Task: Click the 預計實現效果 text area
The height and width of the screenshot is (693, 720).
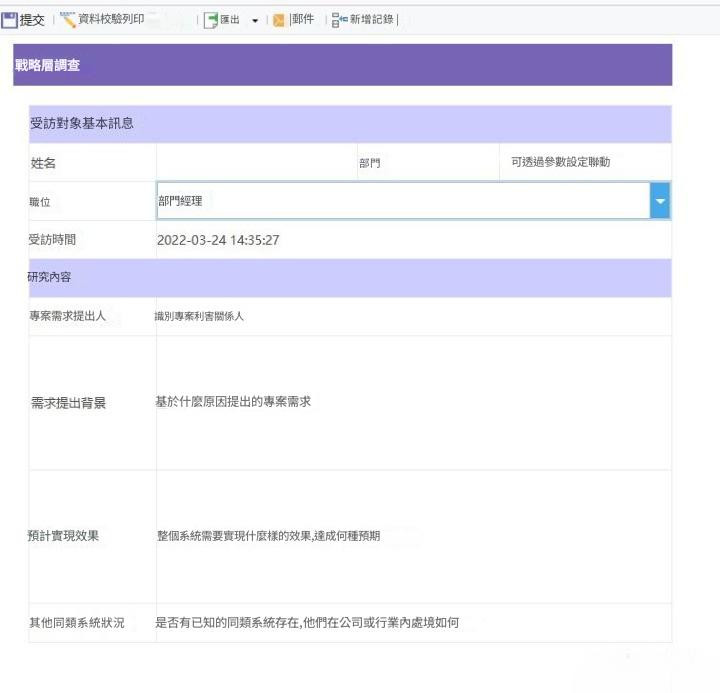Action: point(414,536)
